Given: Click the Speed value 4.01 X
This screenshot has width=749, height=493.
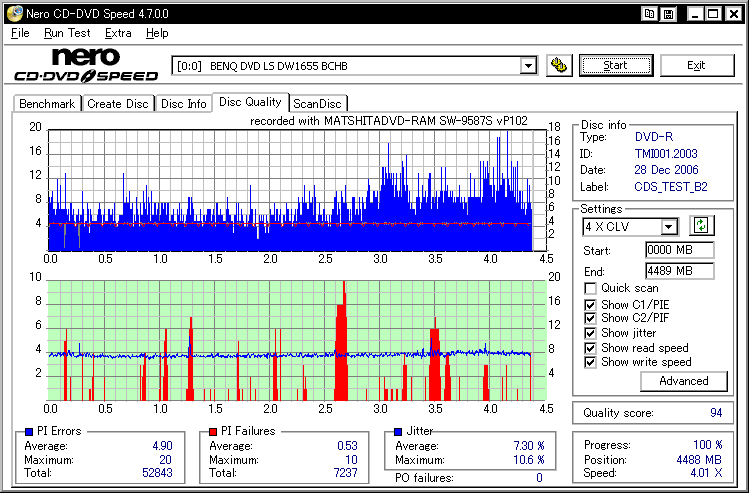Looking at the screenshot, I should [706, 473].
